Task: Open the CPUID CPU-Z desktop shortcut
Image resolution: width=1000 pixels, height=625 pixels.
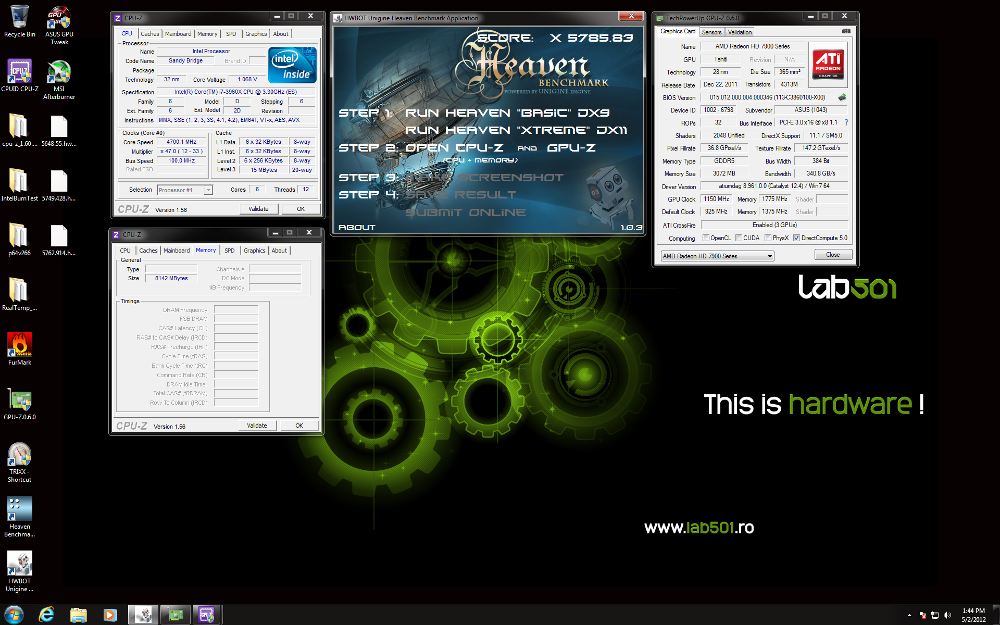Action: point(19,76)
